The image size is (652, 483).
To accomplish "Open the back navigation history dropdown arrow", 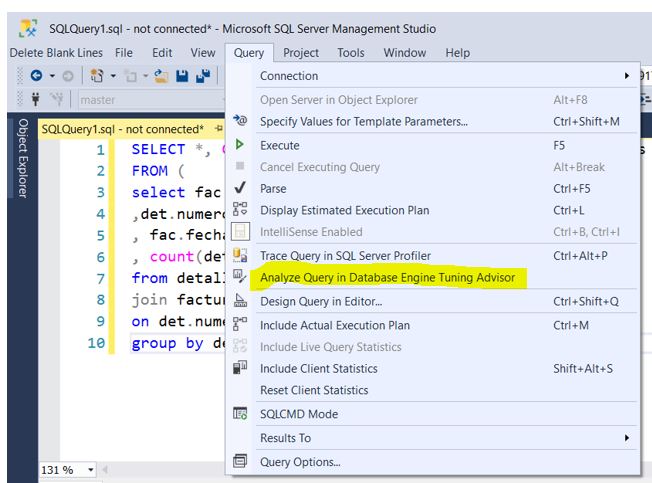I will click(52, 76).
